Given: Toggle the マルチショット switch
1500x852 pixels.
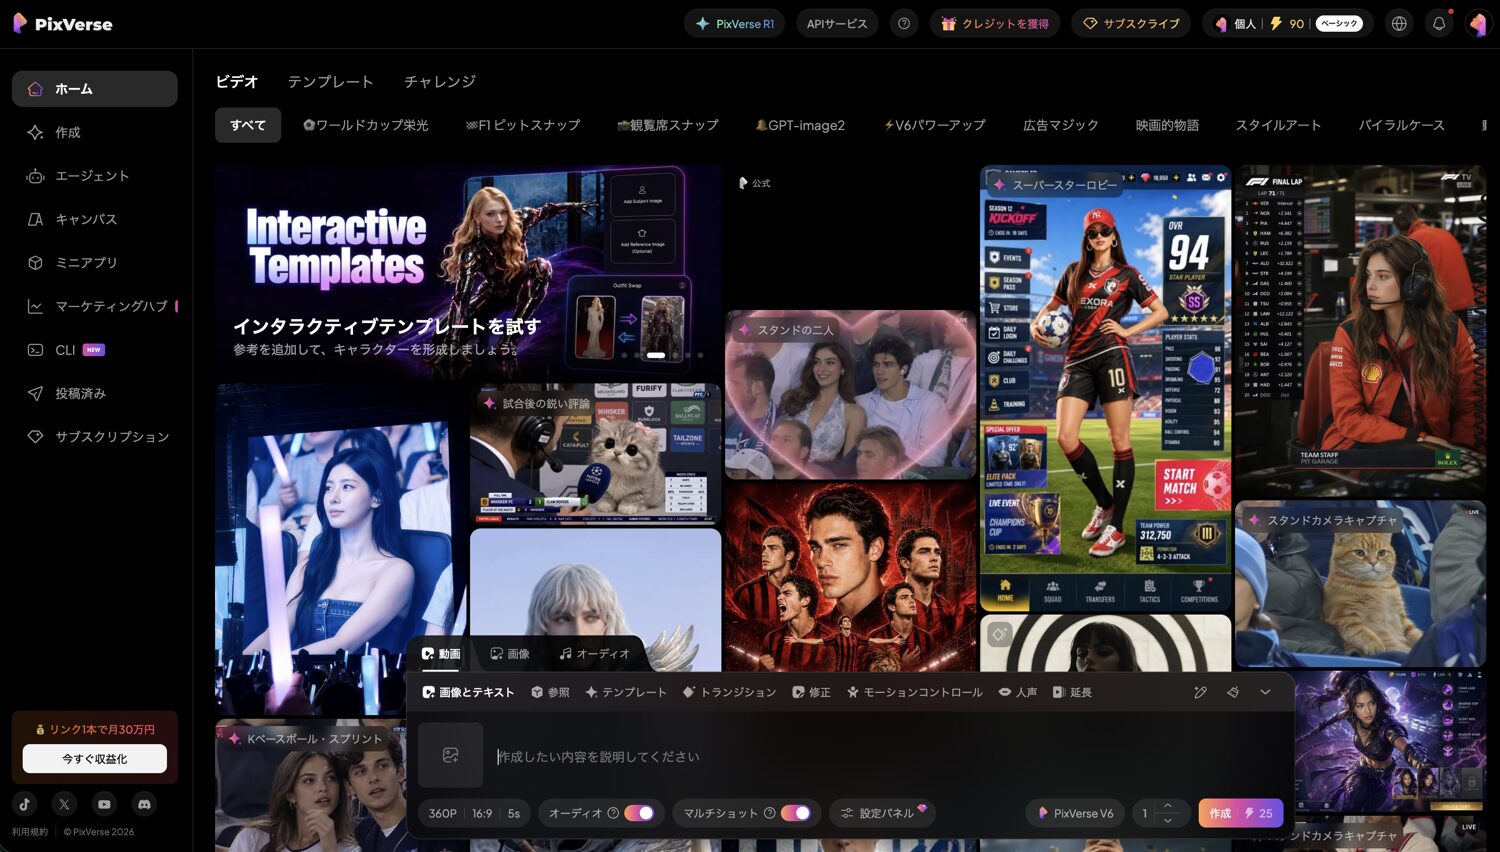Looking at the screenshot, I should tap(795, 813).
